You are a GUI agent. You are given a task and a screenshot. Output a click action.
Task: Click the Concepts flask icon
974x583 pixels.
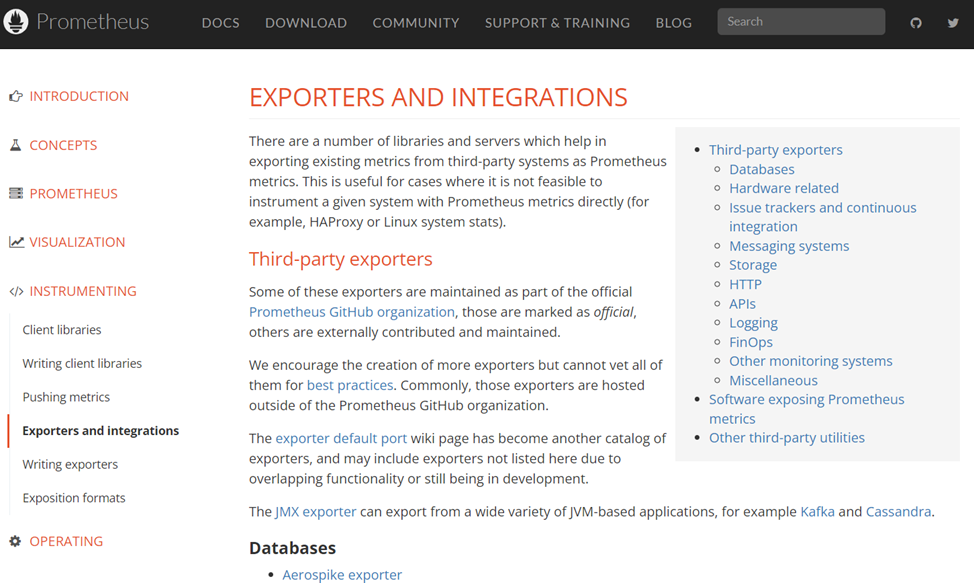click(x=16, y=145)
